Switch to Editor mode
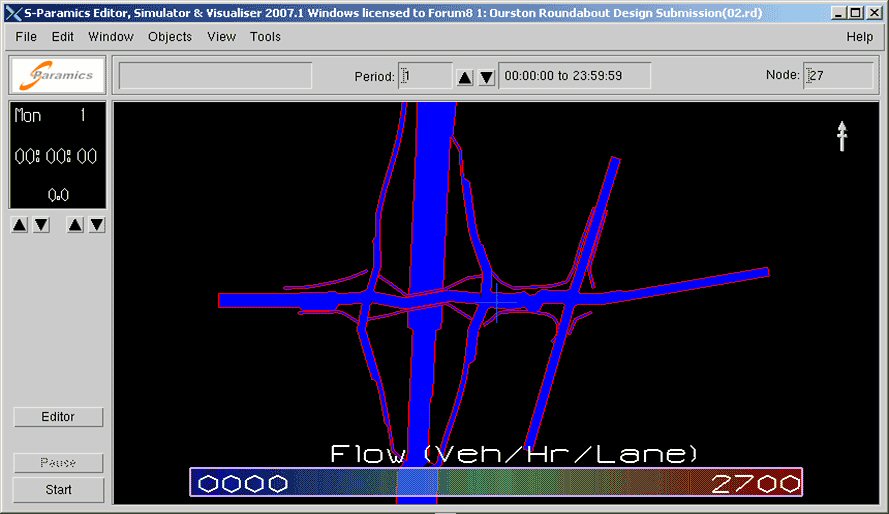 click(x=58, y=417)
